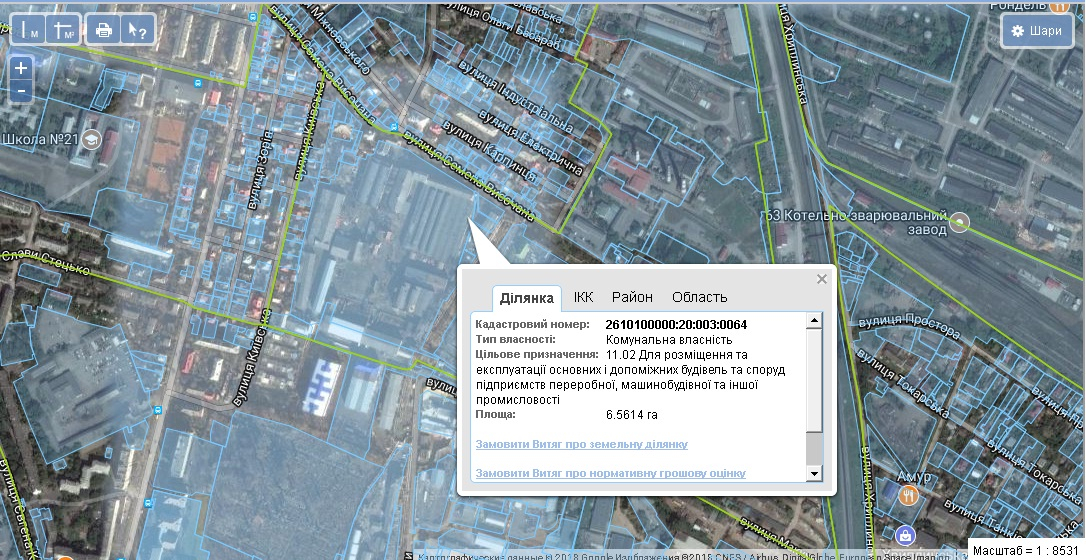The height and width of the screenshot is (560, 1086).
Task: Click the print map icon
Action: point(104,30)
